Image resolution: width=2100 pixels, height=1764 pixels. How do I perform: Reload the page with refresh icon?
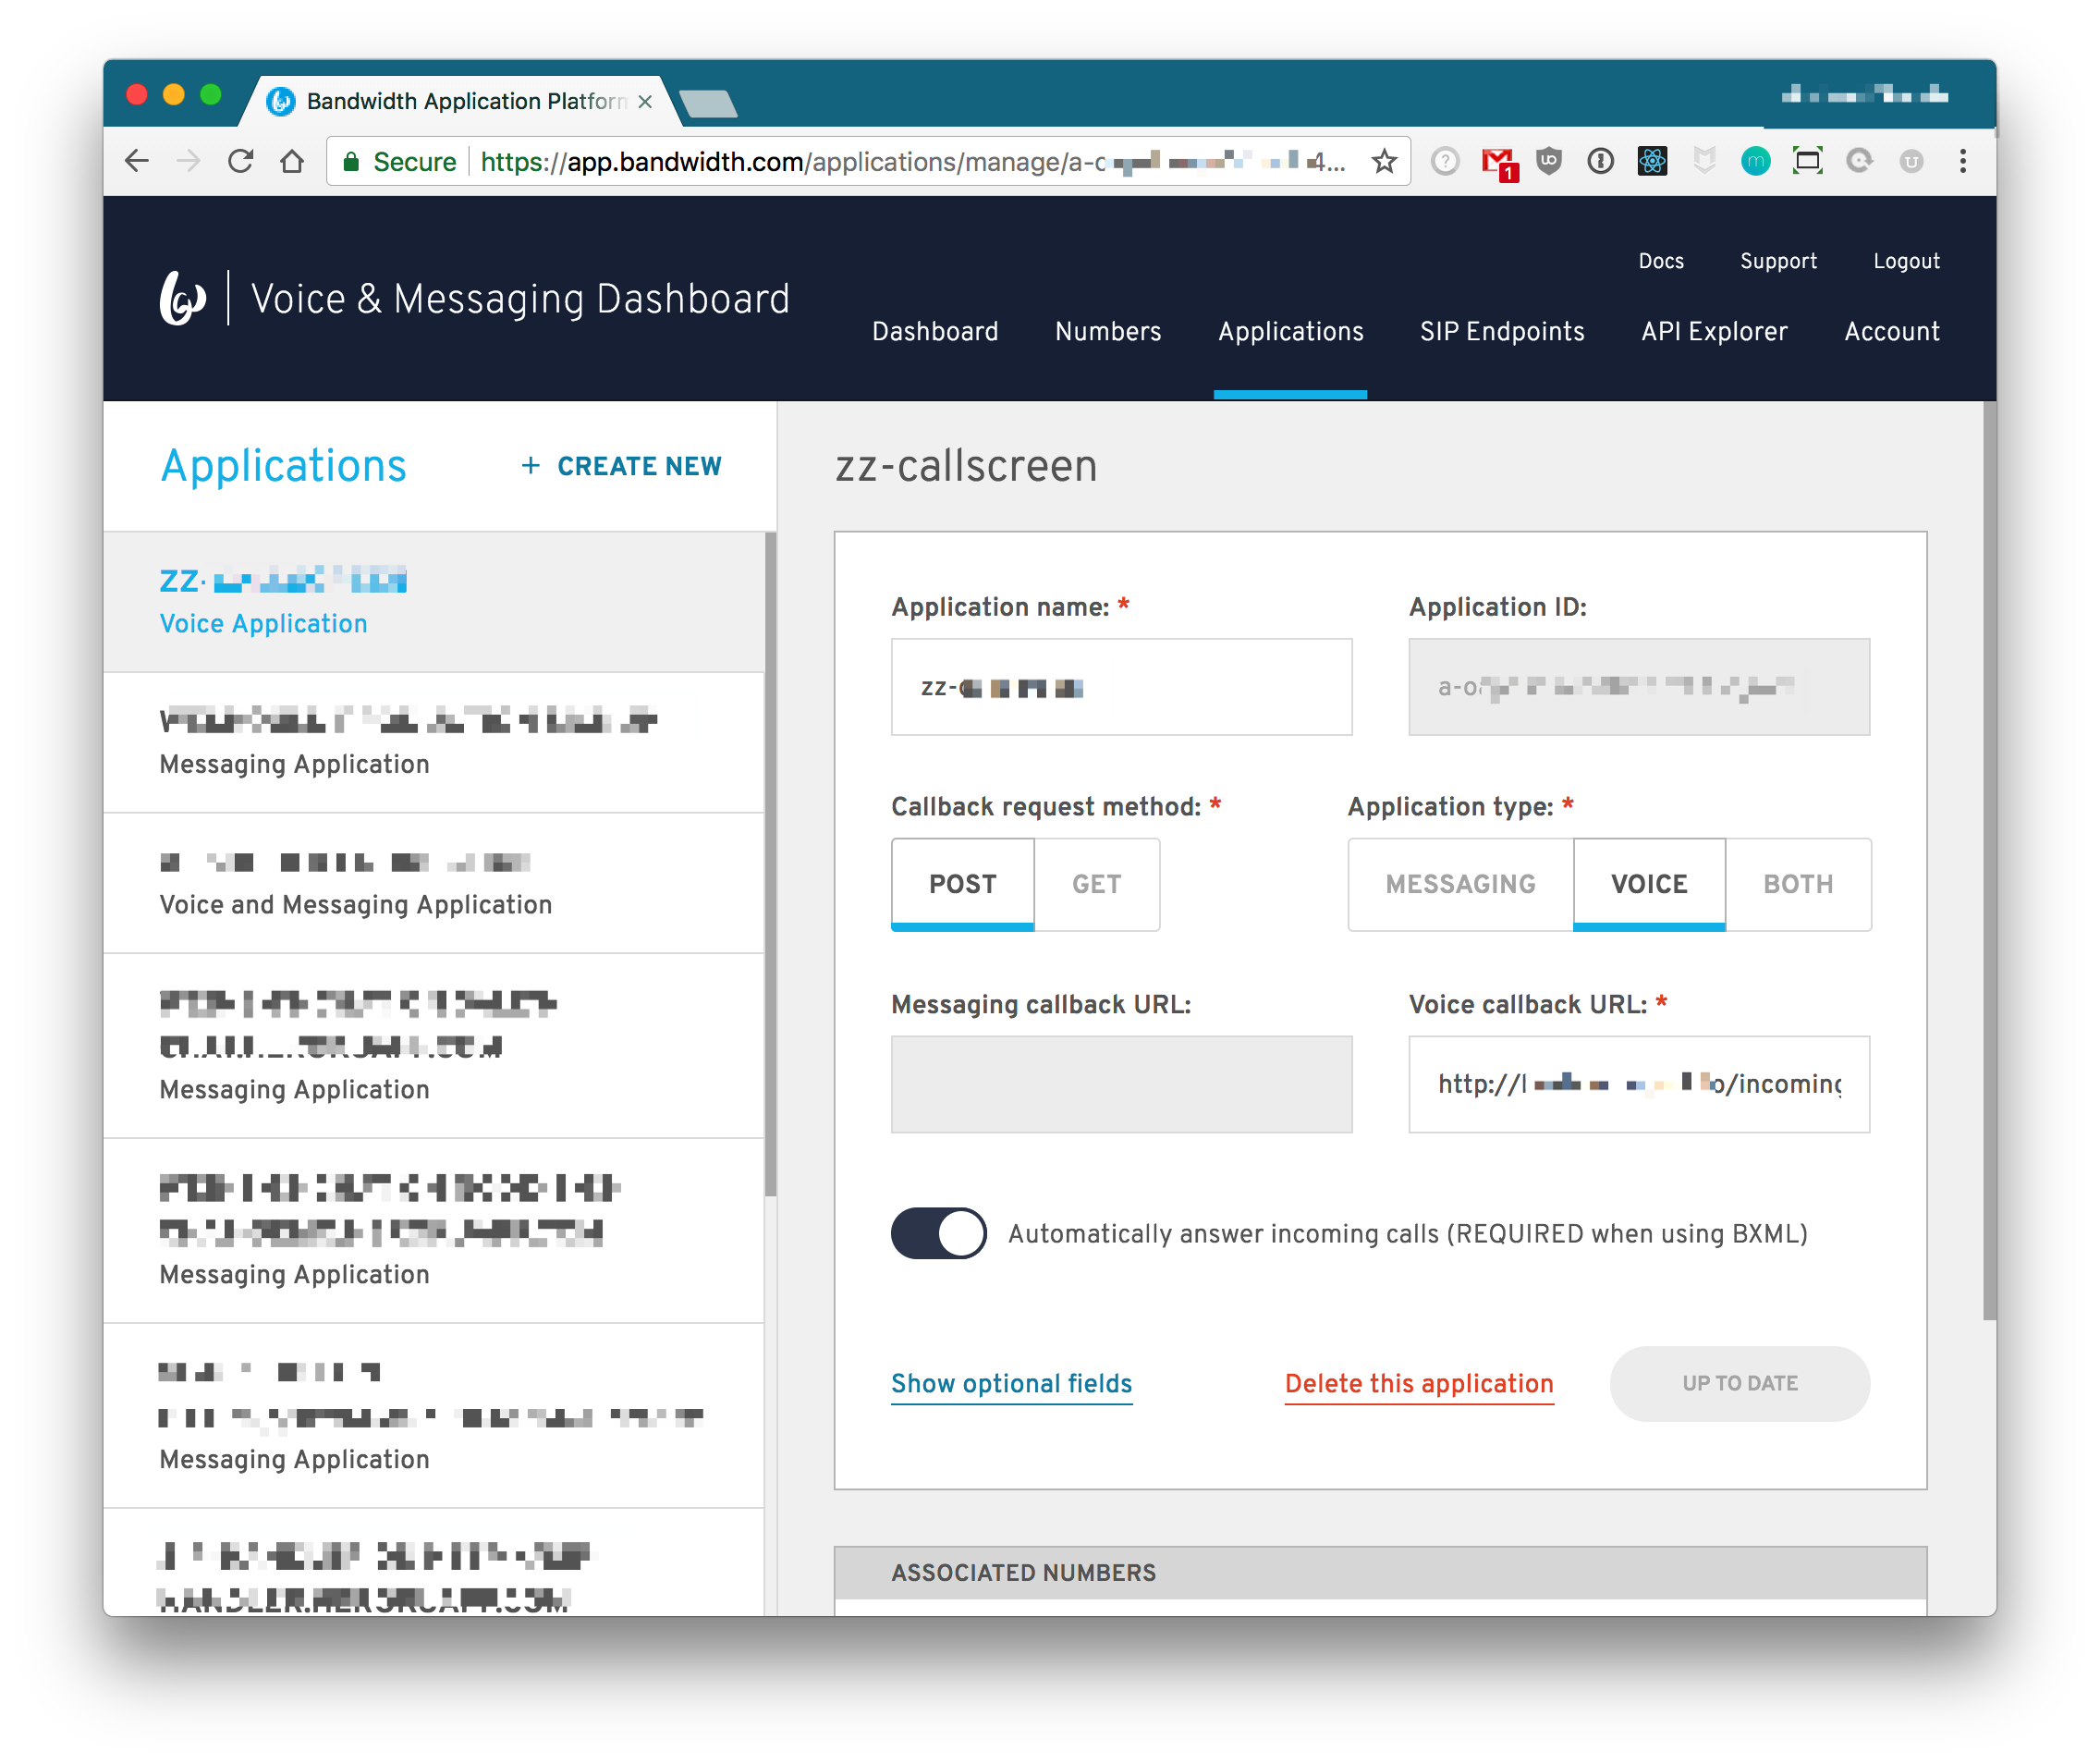pos(240,161)
